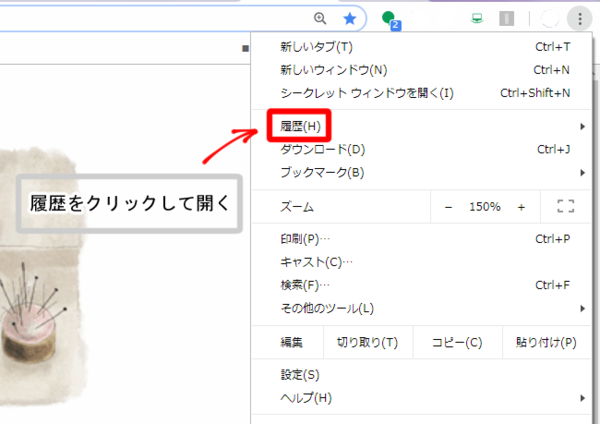Close the Chrome three-dot menu button
Screen dimensions: 600x424
click(x=579, y=18)
